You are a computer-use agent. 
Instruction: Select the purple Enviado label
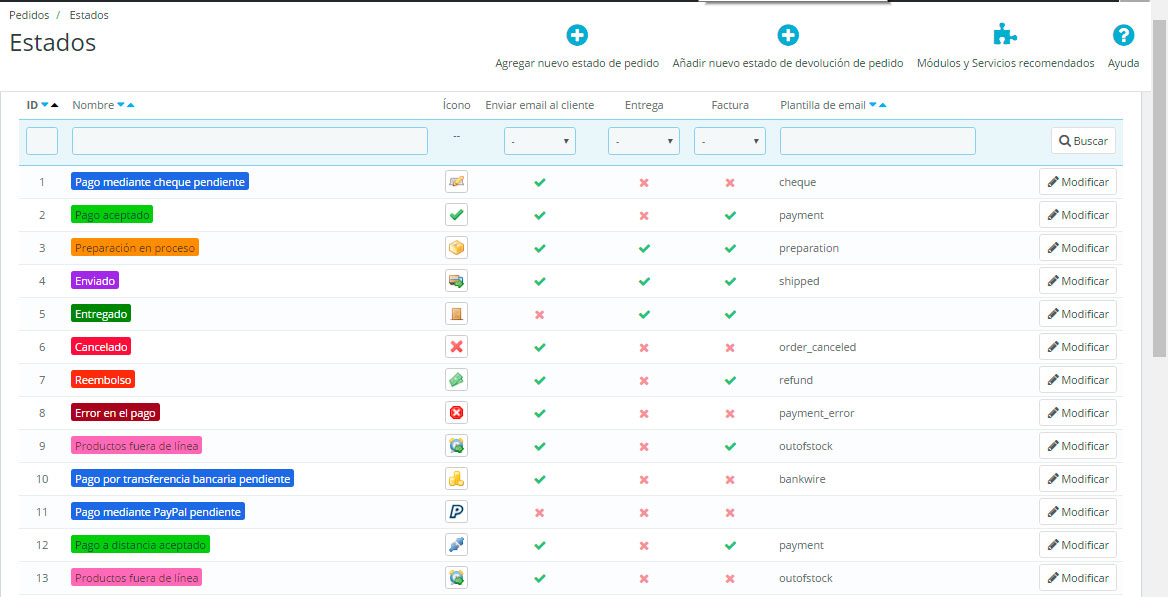pyautogui.click(x=95, y=281)
